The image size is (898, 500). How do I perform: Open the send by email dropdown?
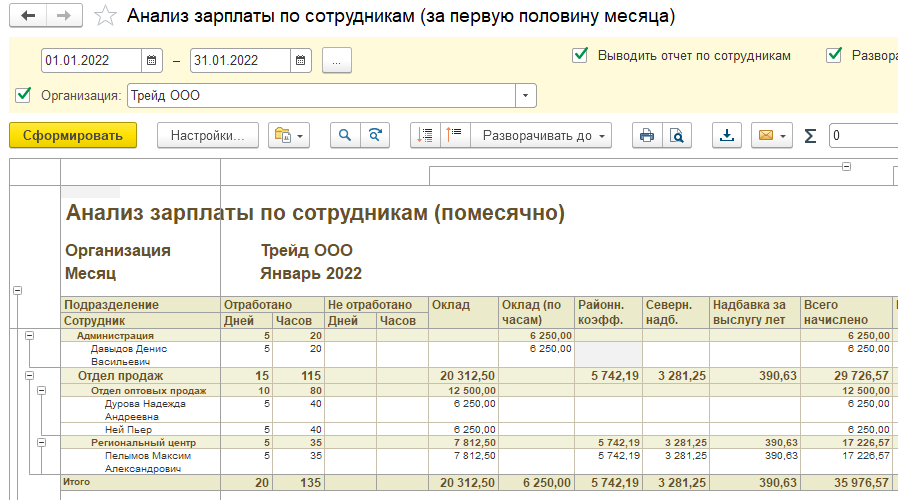click(x=772, y=136)
